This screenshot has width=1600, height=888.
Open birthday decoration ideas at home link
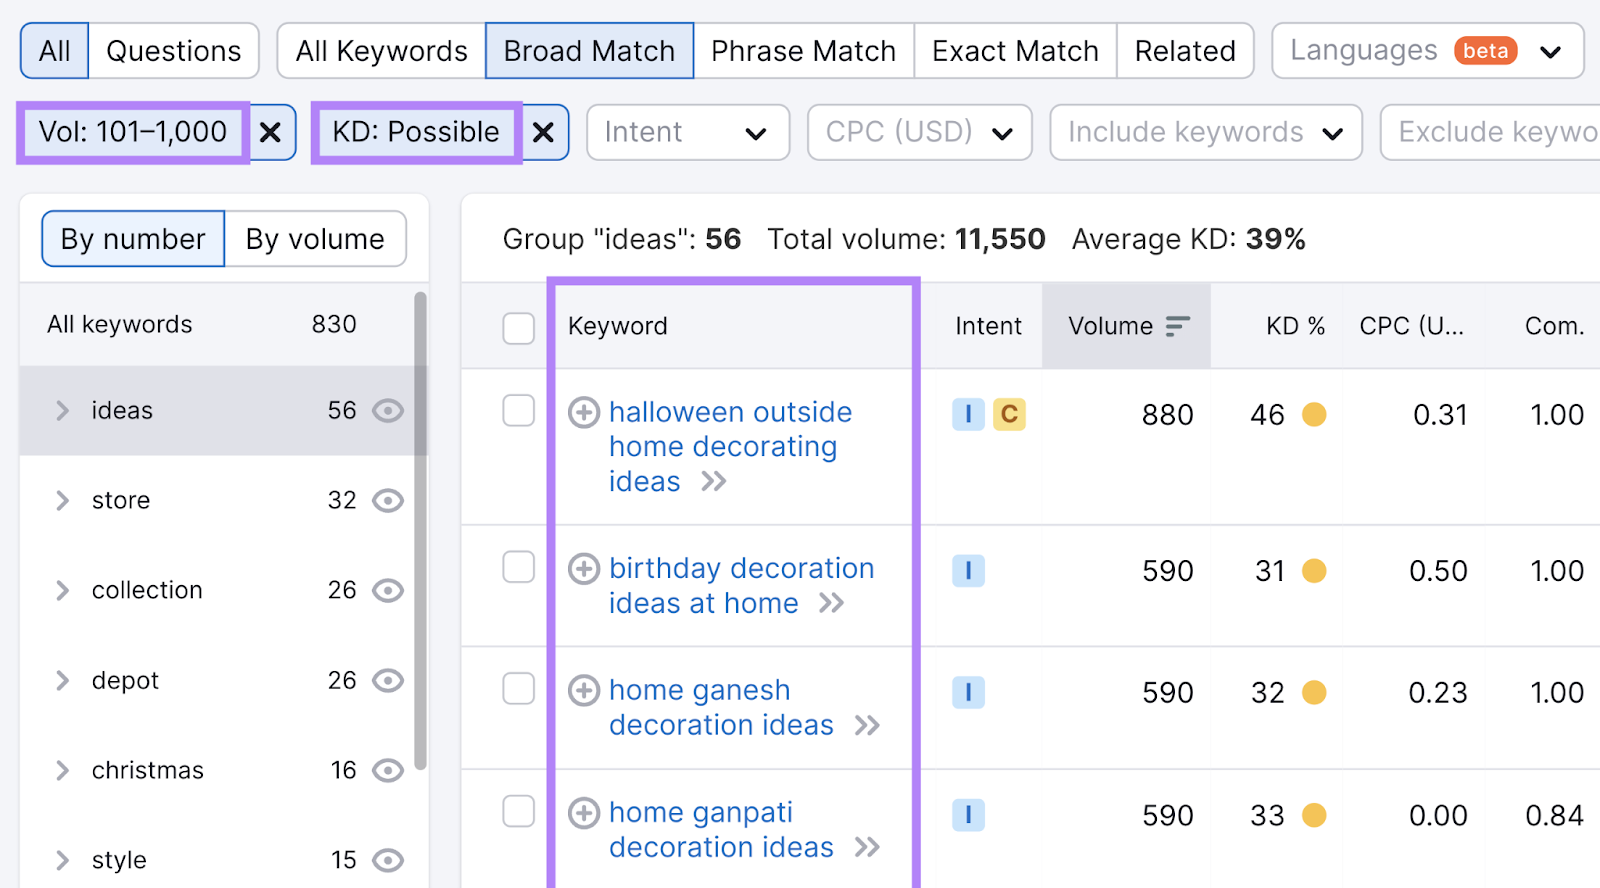click(x=741, y=586)
